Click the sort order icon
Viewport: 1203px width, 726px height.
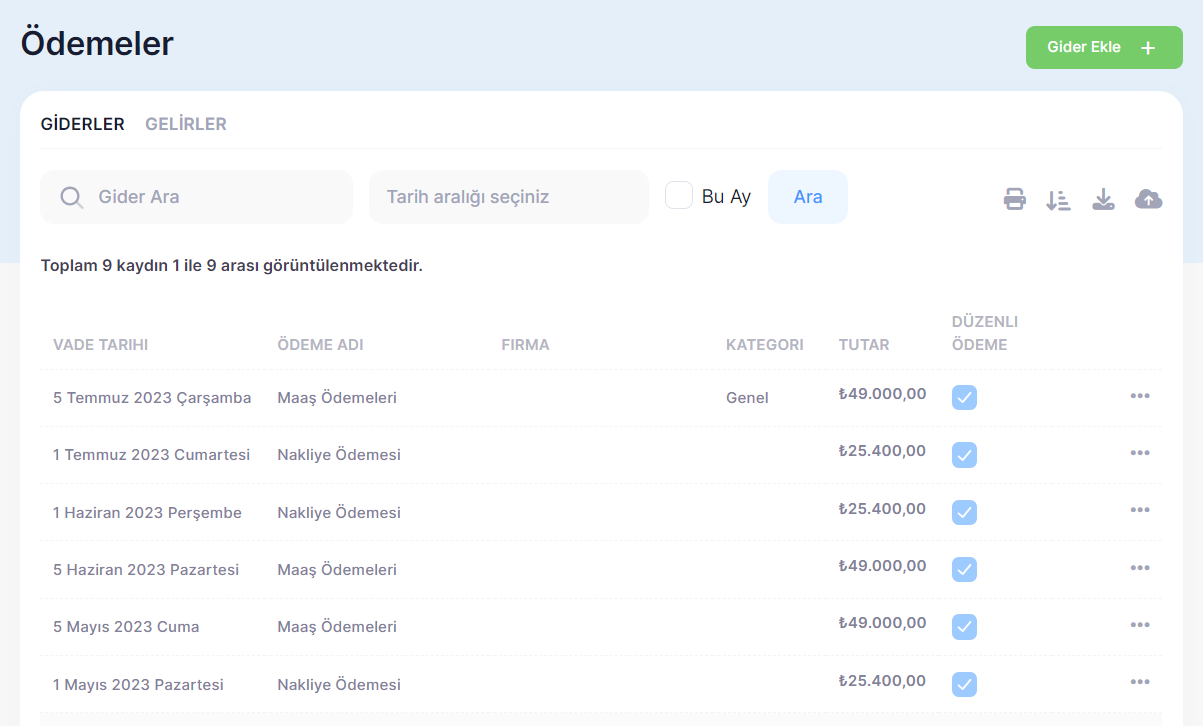point(1058,200)
